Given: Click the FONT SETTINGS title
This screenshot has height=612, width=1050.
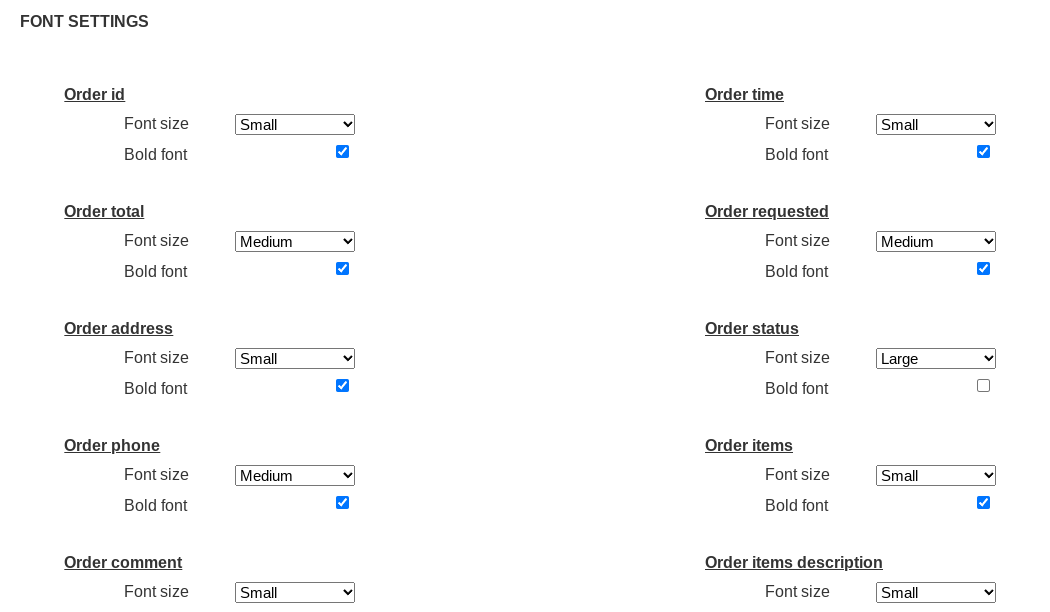Looking at the screenshot, I should [84, 22].
